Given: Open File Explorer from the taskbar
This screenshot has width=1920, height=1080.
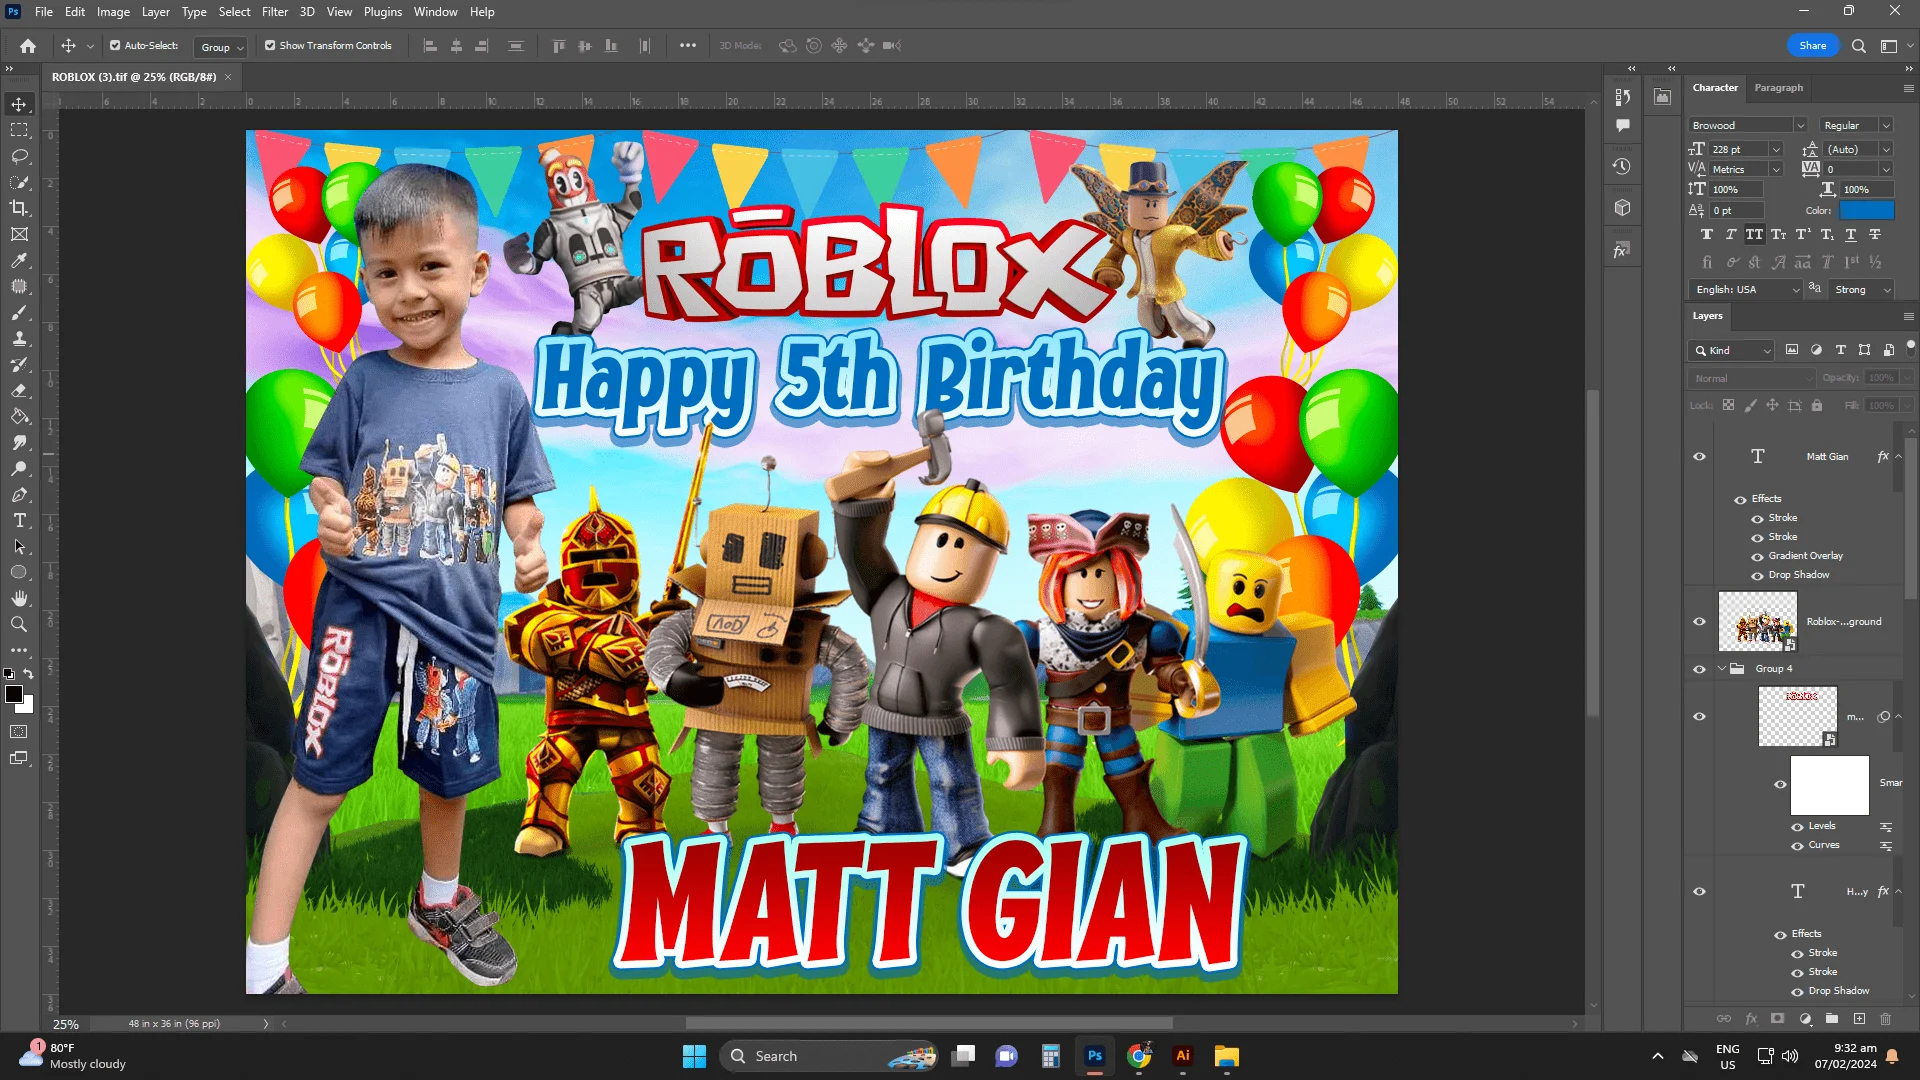Looking at the screenshot, I should point(1227,1056).
